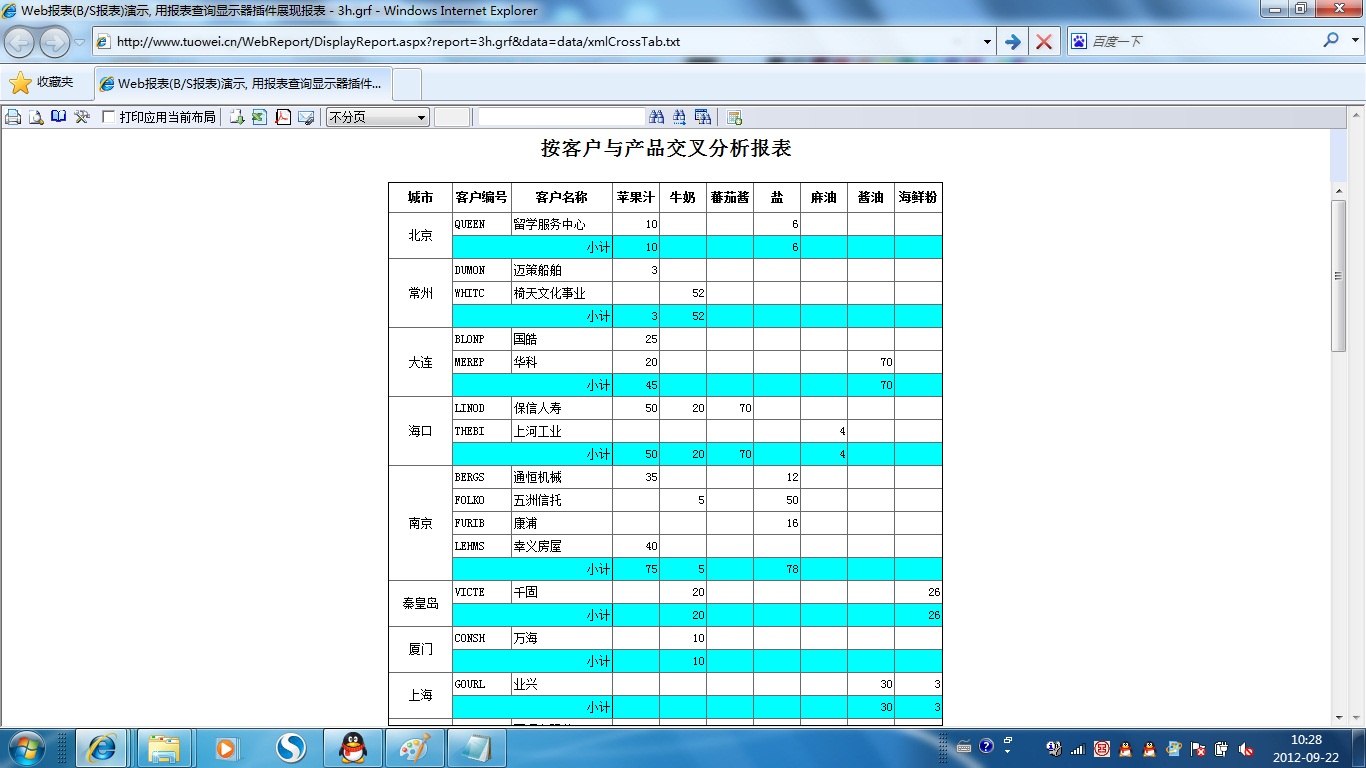The width and height of the screenshot is (1366, 768).
Task: Click the browser back navigation button
Action: (20, 42)
